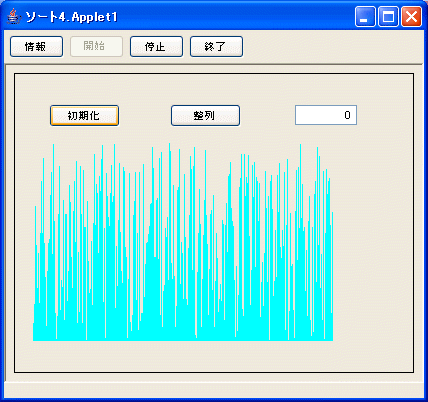Select the rightmost cyan bar in the chart

(x=332, y=277)
